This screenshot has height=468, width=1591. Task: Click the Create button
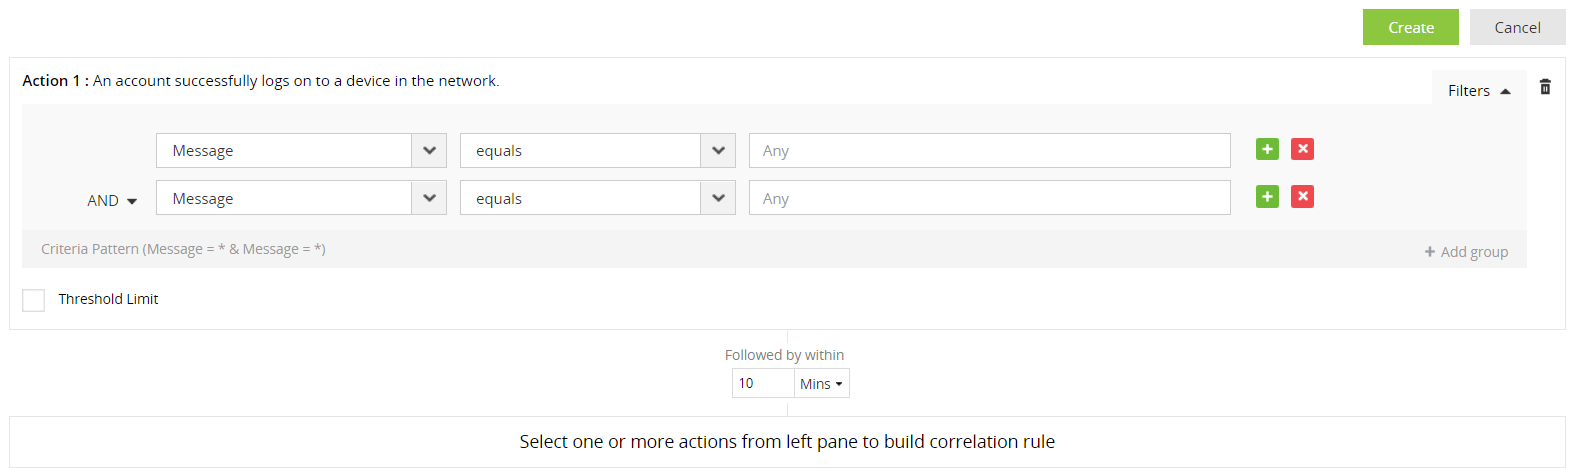[x=1410, y=28]
